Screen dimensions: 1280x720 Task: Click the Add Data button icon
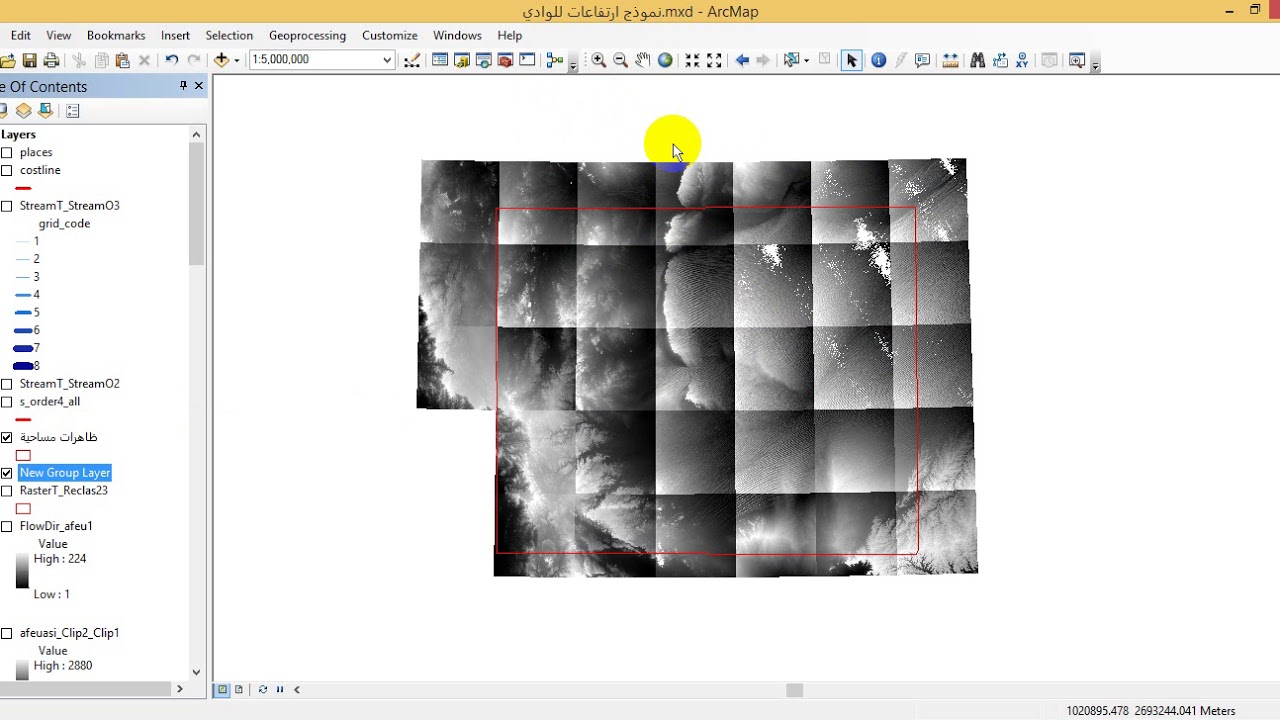pos(222,60)
